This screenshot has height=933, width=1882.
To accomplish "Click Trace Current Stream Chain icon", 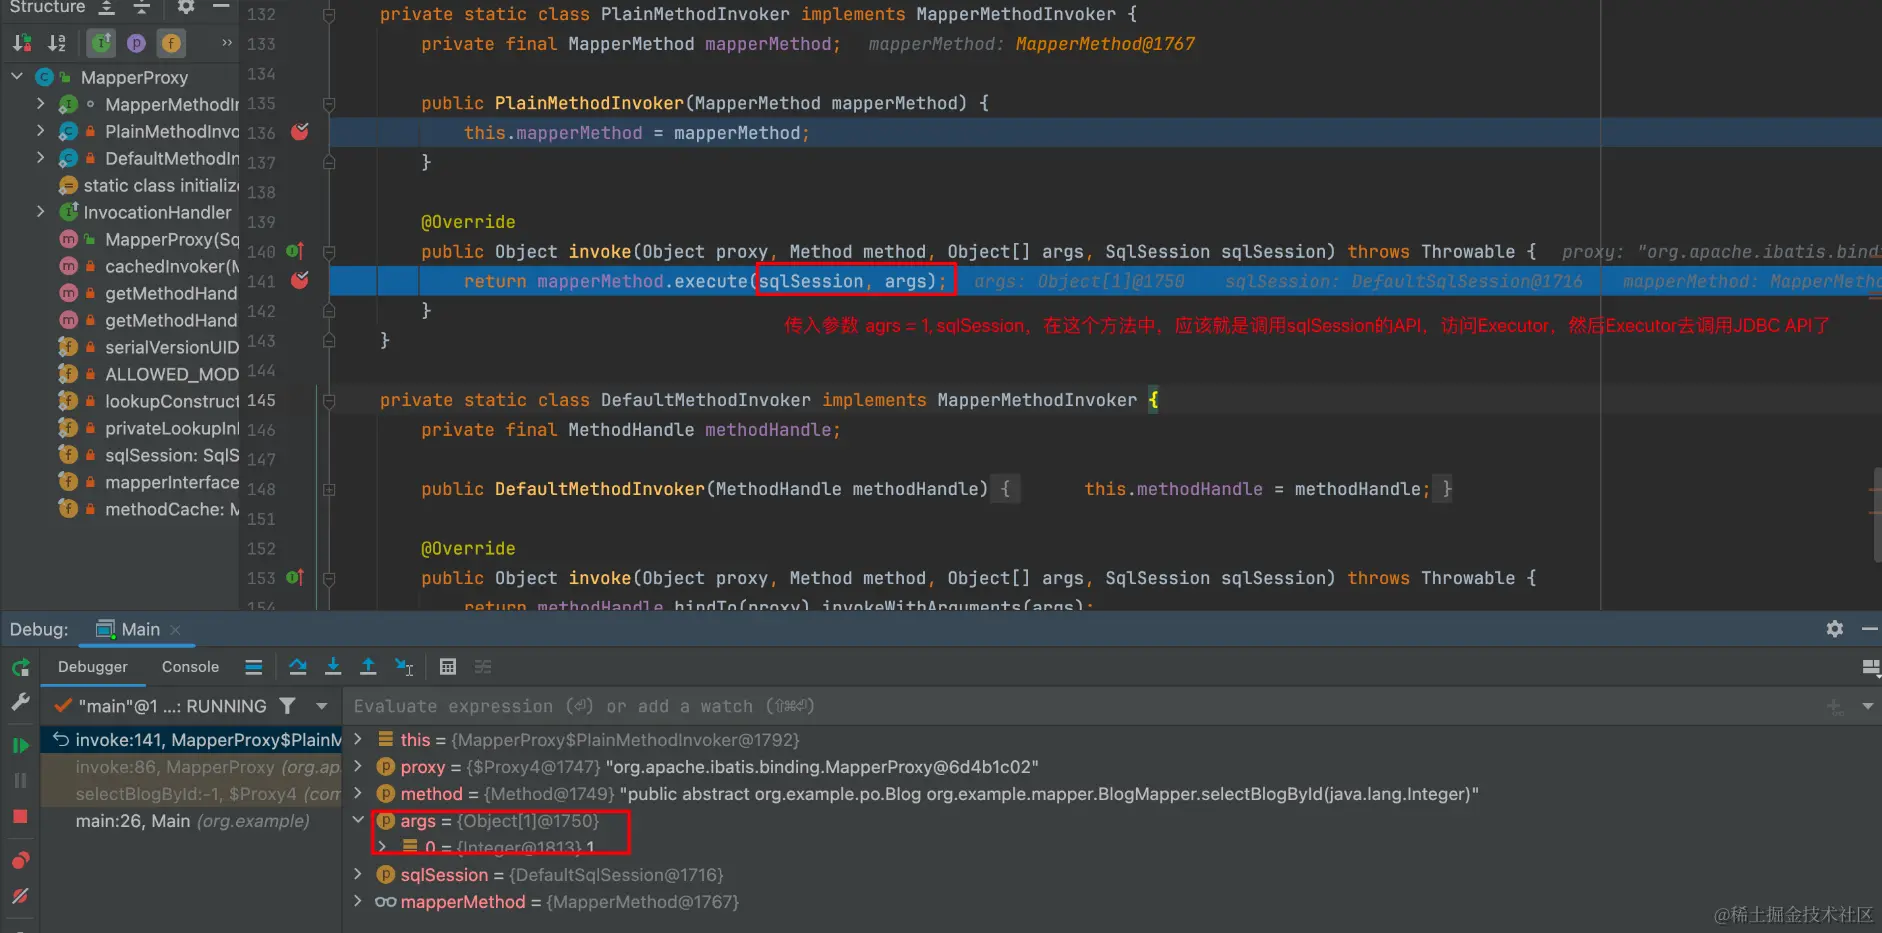I will point(483,667).
